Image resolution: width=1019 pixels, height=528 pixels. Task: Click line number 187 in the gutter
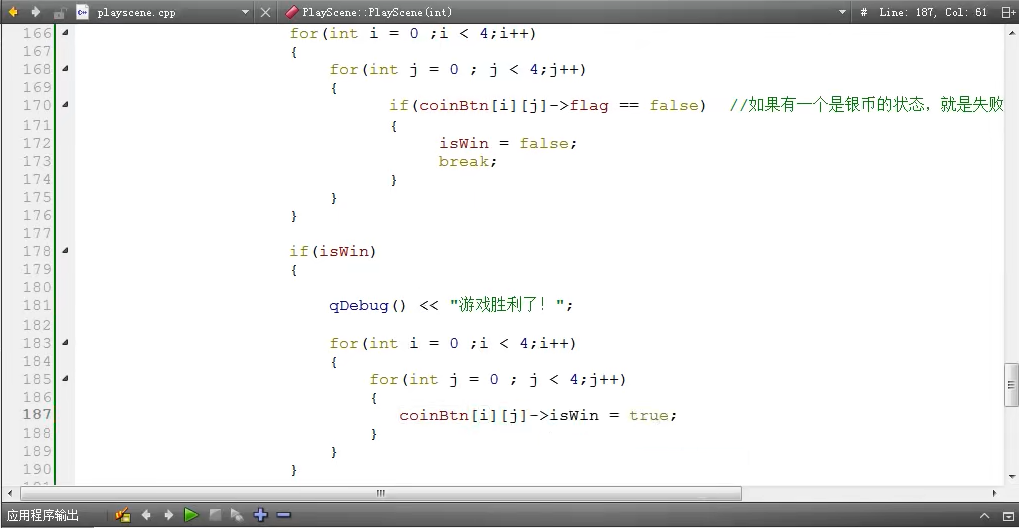[37, 415]
